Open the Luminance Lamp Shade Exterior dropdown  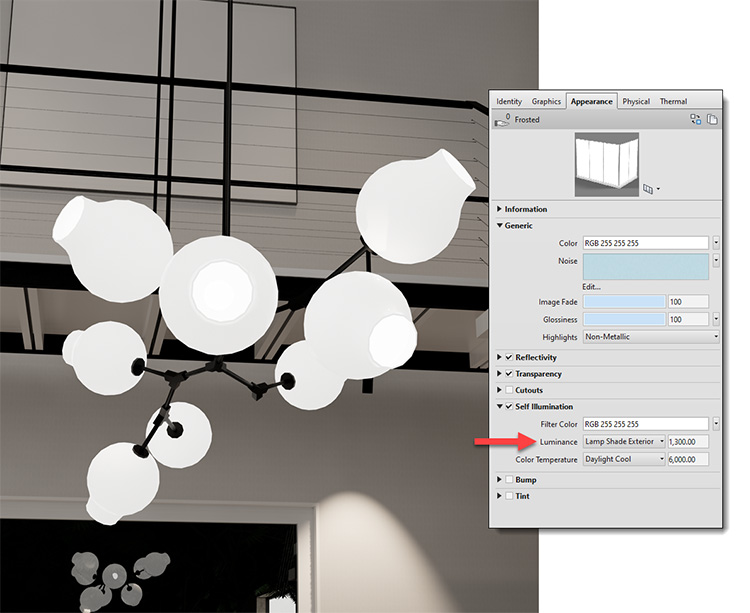[624, 441]
